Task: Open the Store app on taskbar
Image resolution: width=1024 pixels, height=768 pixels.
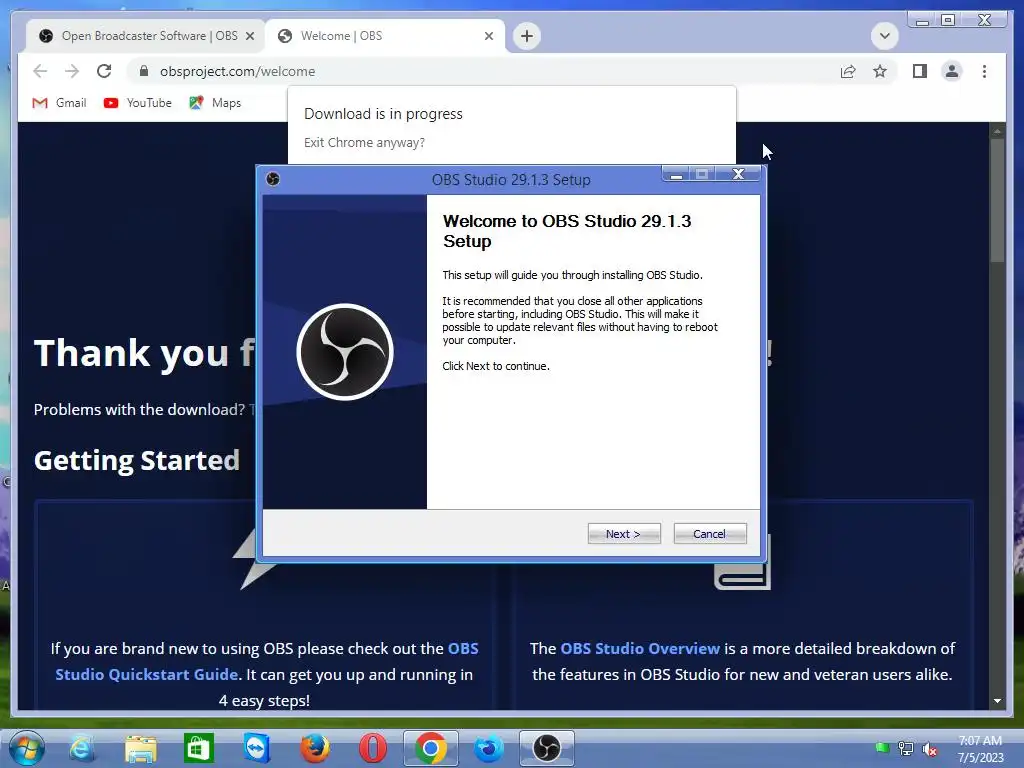Action: point(199,748)
